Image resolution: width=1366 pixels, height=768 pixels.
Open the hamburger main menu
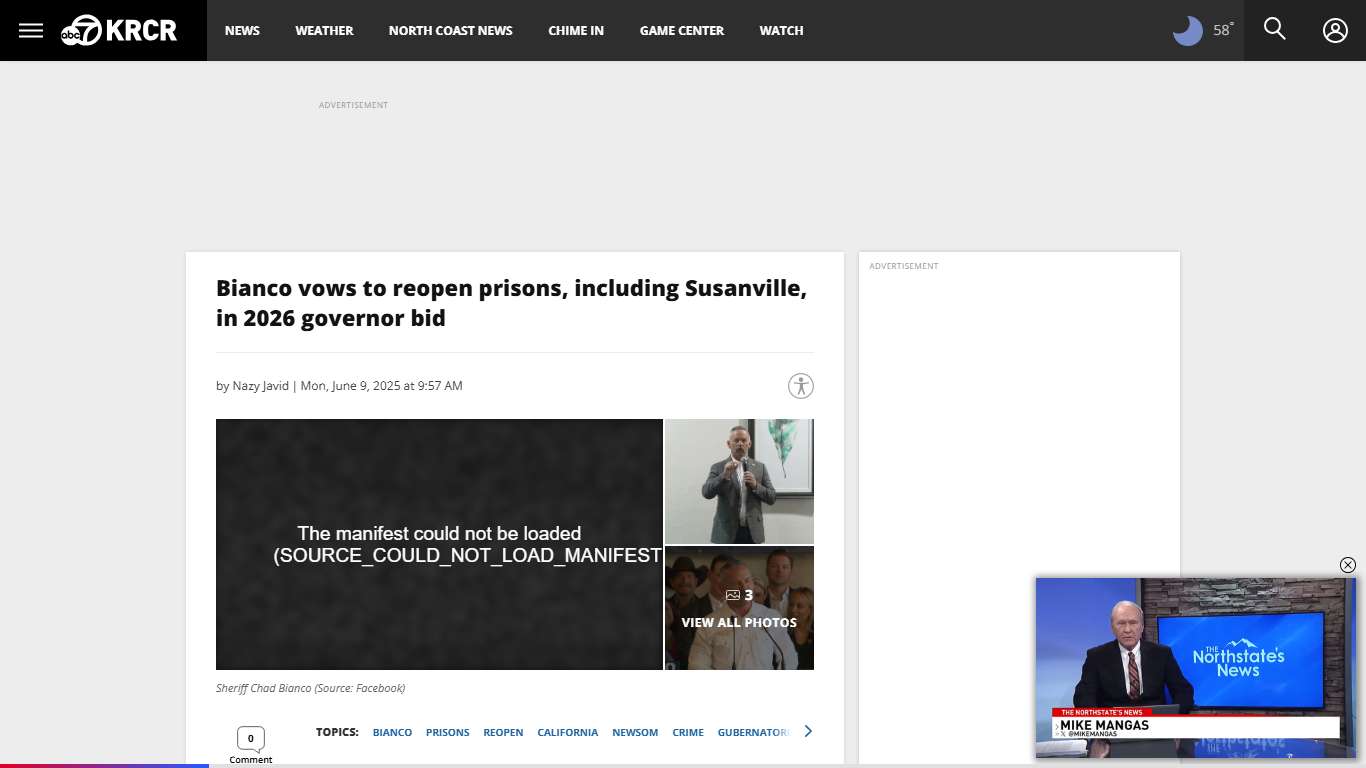(31, 30)
